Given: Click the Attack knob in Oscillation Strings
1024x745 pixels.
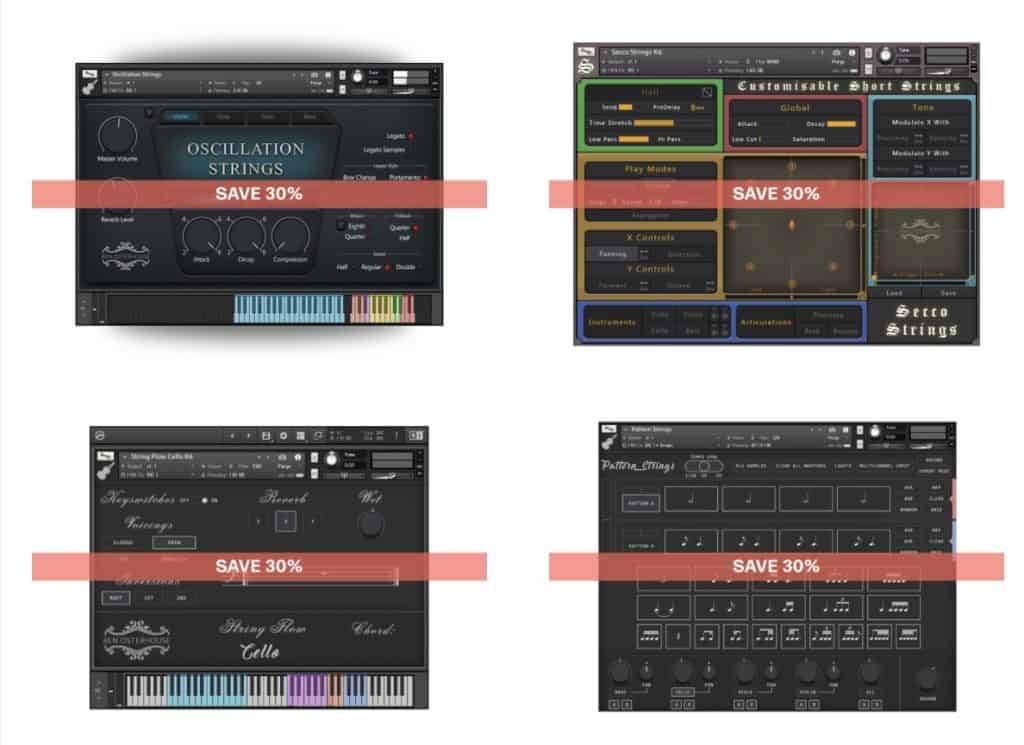Looking at the screenshot, I should click(202, 236).
